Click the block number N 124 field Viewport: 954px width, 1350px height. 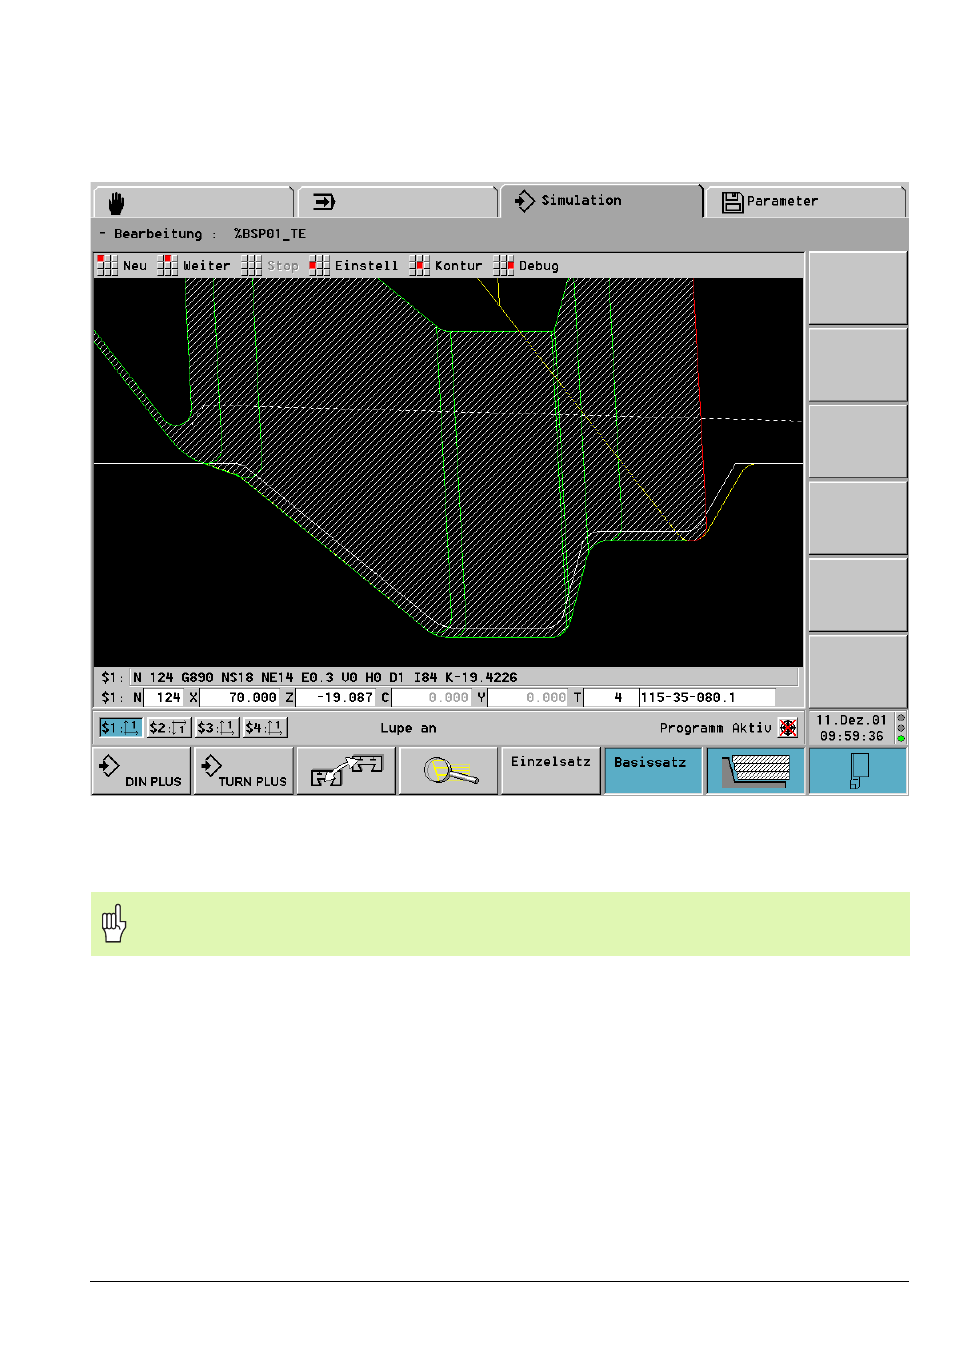pyautogui.click(x=164, y=698)
